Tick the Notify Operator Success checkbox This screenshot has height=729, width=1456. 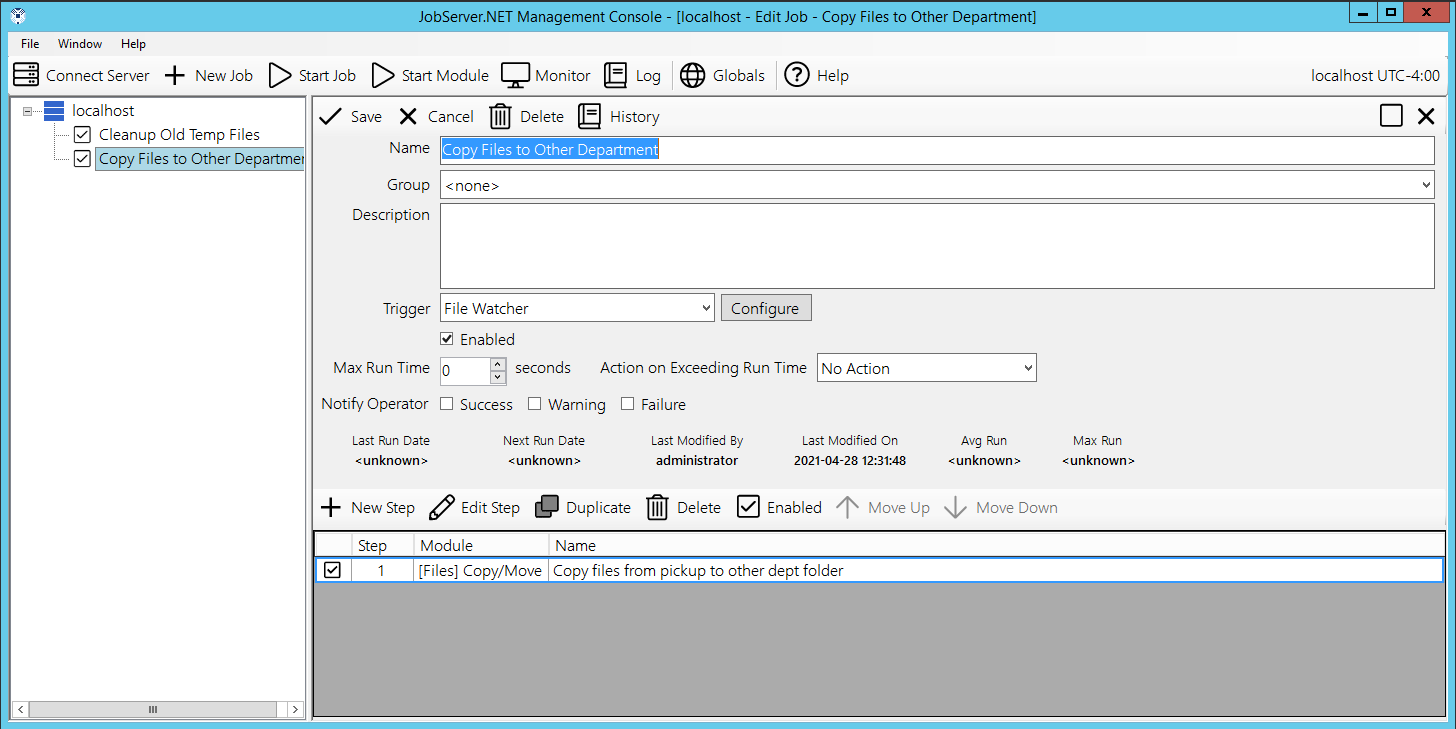click(447, 404)
